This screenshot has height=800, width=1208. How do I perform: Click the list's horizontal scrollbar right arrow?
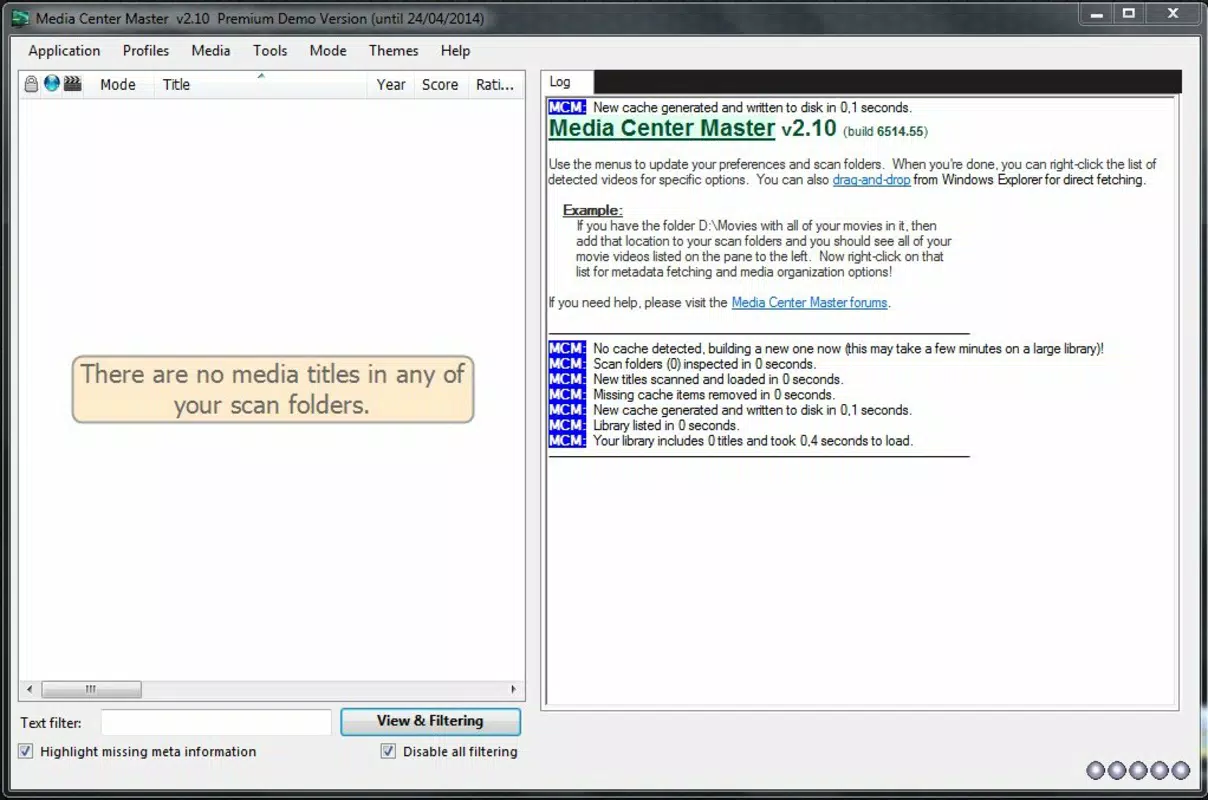coord(514,689)
